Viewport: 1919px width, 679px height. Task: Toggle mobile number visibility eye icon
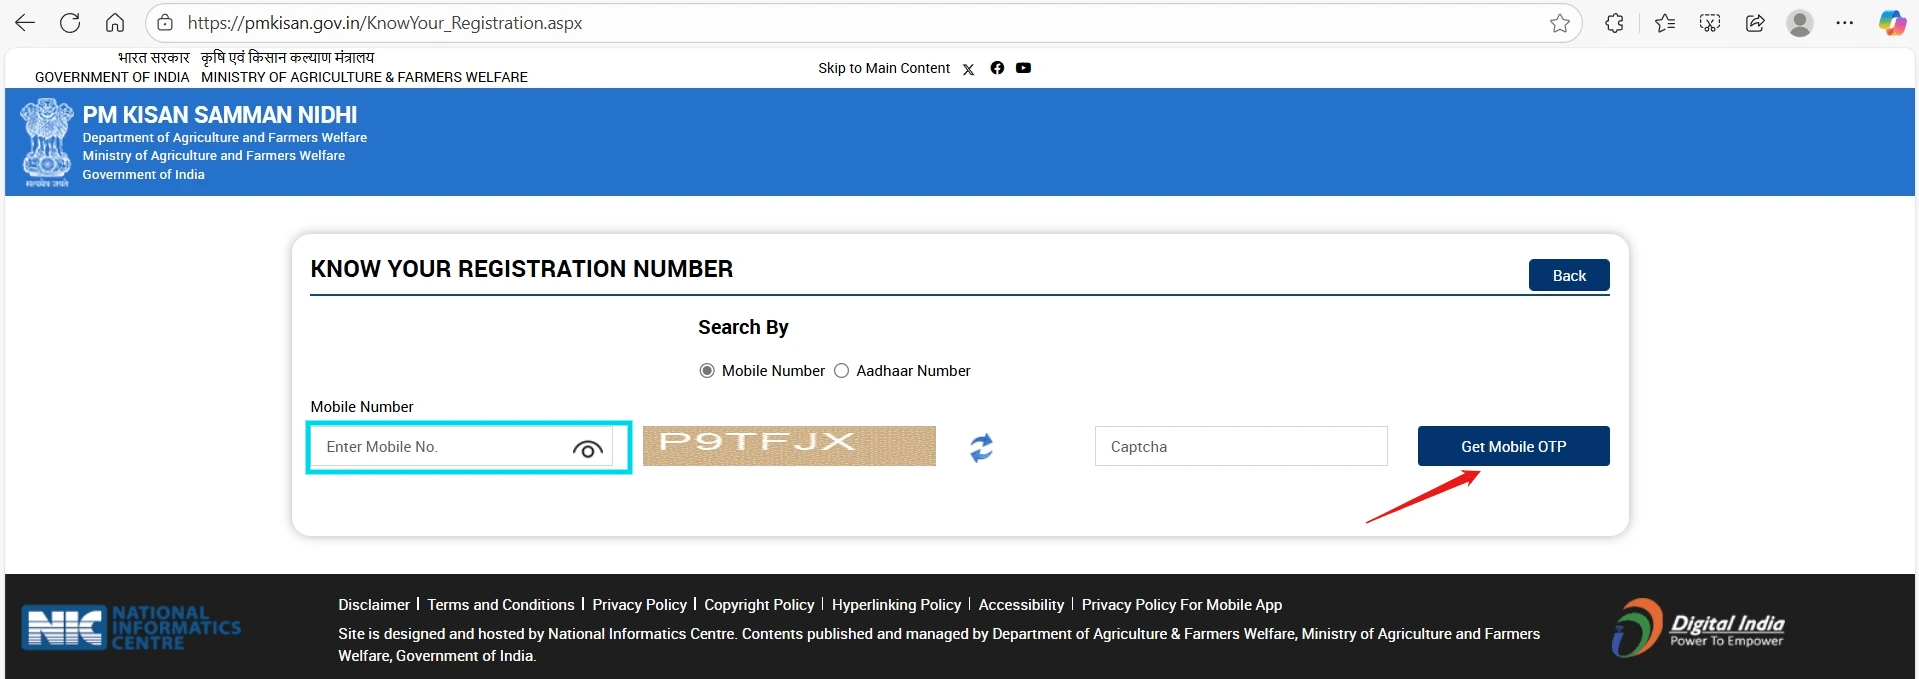pos(588,449)
